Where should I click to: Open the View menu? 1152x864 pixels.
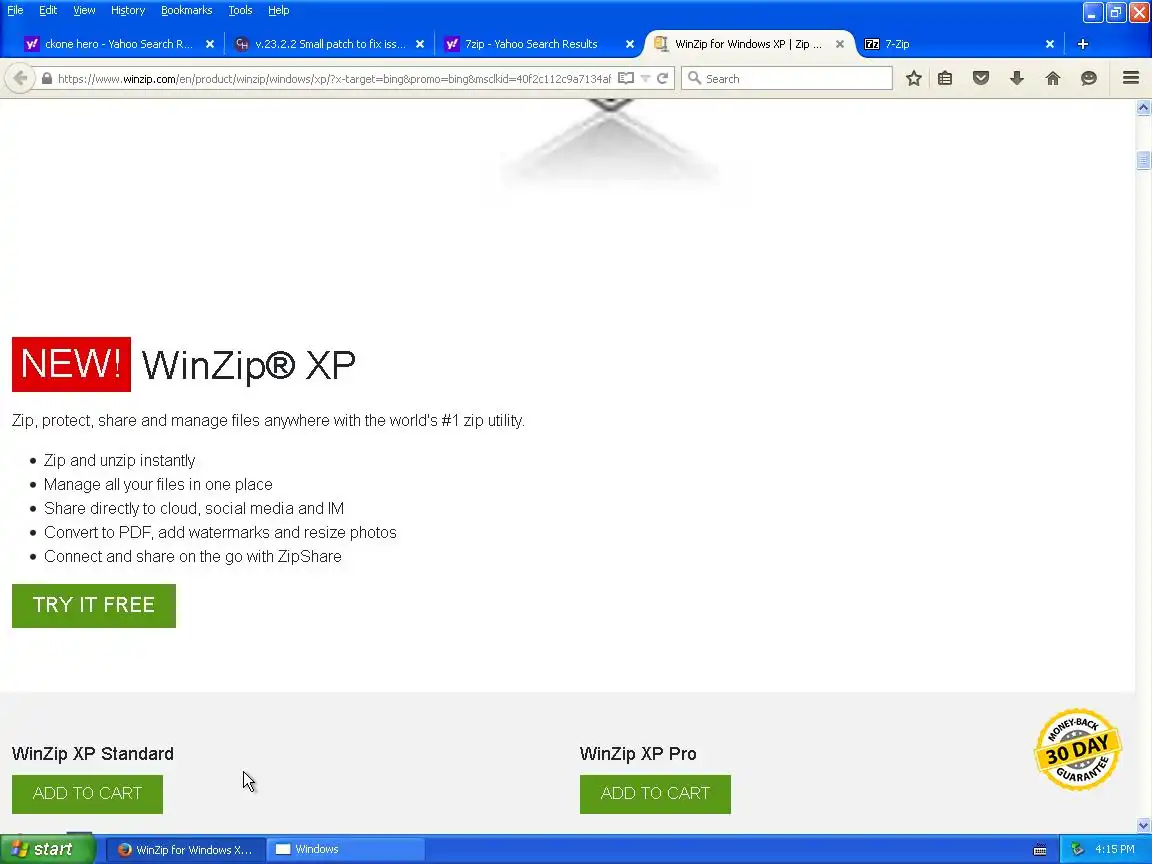pos(84,10)
